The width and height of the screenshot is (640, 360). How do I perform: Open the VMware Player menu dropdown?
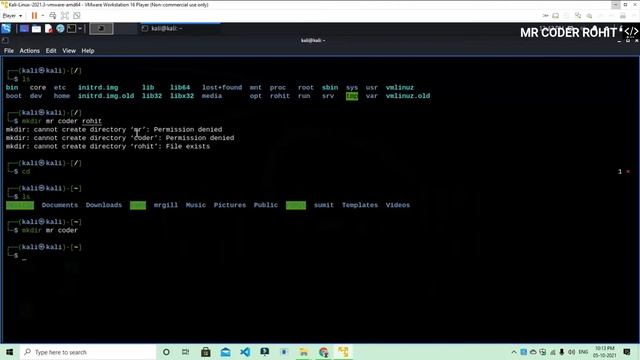pos(12,16)
